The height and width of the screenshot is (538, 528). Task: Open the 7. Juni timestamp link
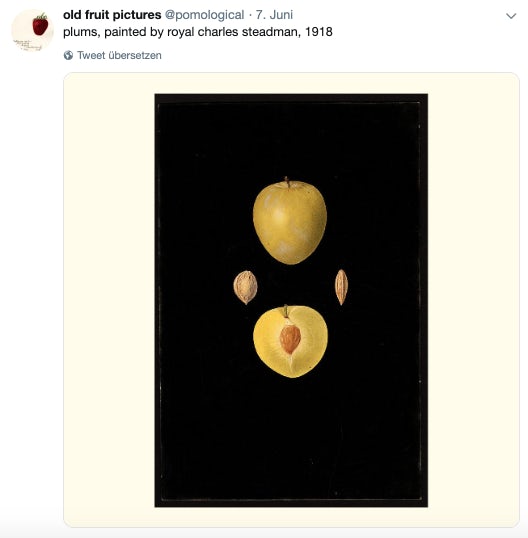tap(274, 15)
